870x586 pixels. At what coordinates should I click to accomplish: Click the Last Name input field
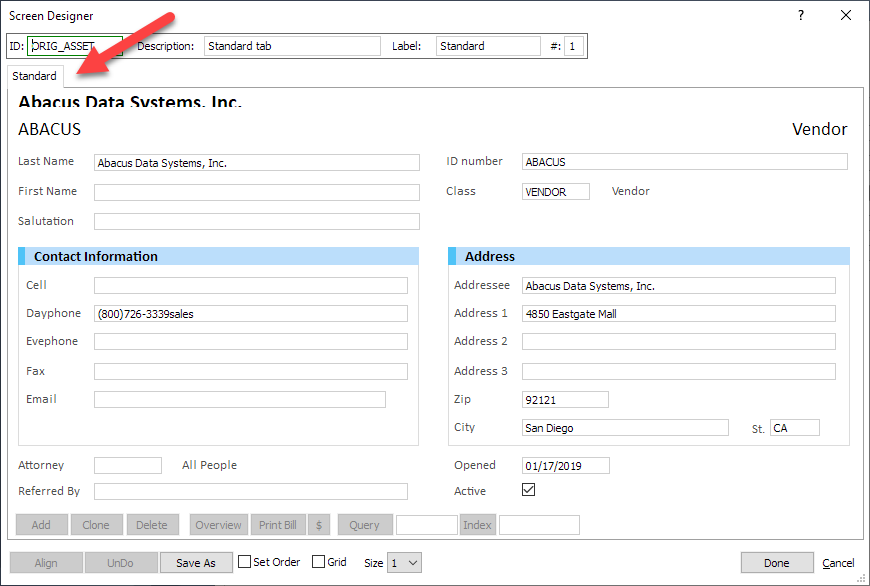tap(257, 163)
